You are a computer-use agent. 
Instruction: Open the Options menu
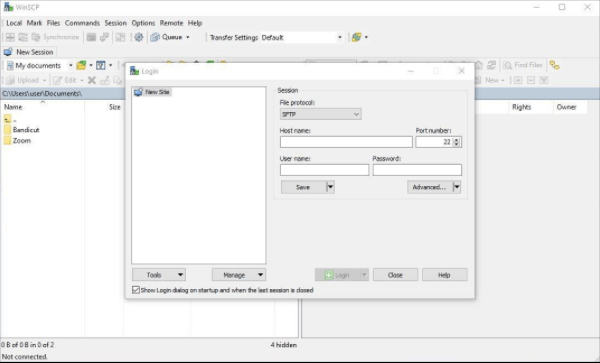[x=143, y=23]
